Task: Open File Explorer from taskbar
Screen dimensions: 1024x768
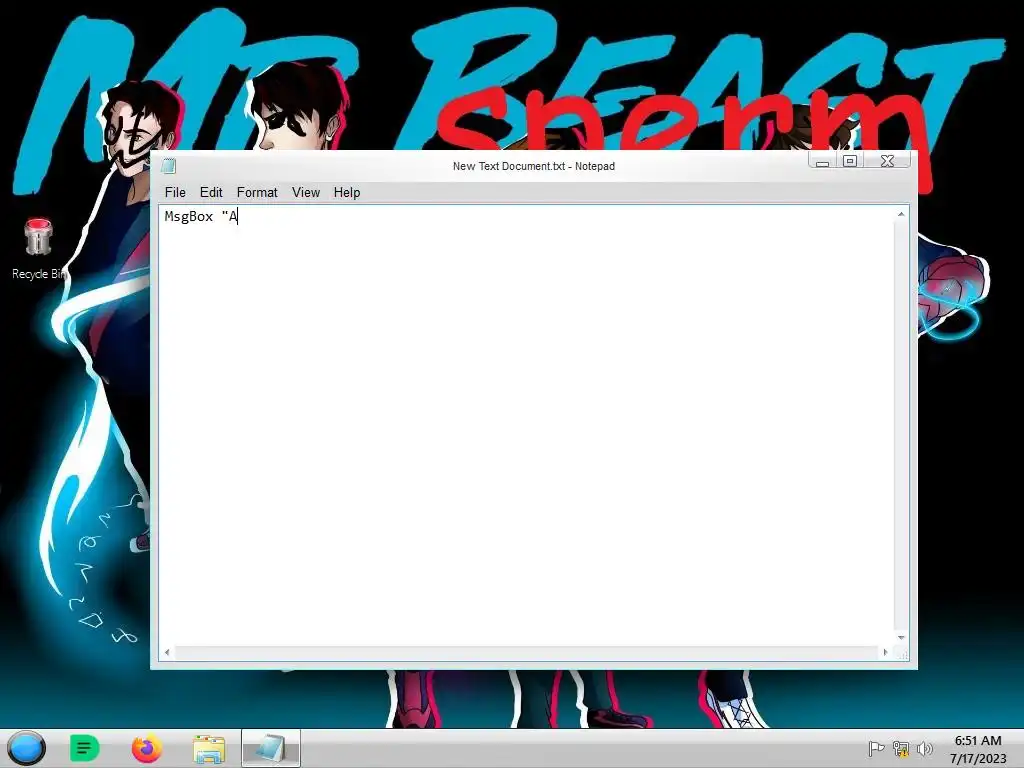Action: [209, 749]
